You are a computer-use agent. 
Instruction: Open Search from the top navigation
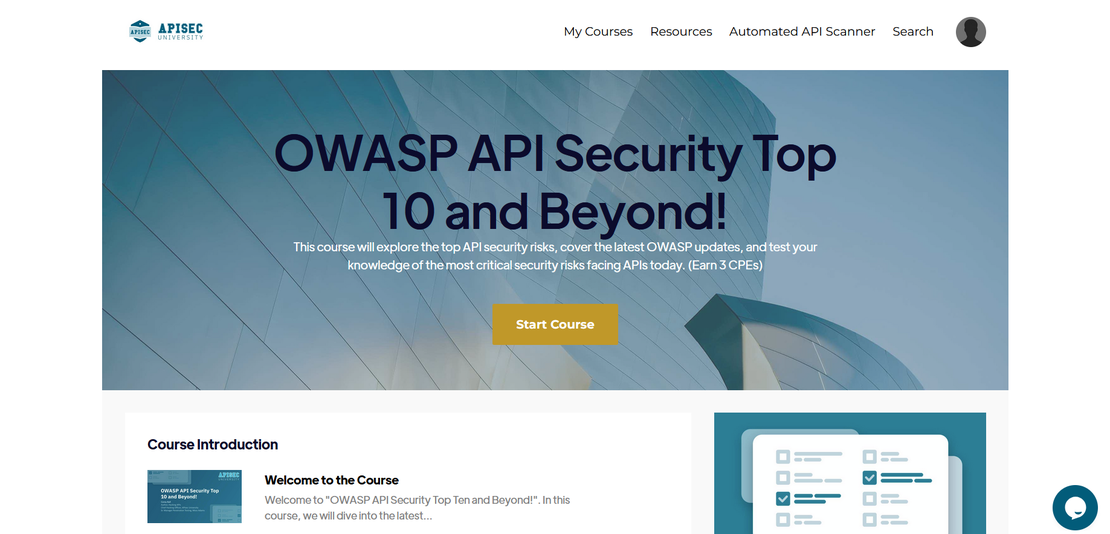(912, 32)
